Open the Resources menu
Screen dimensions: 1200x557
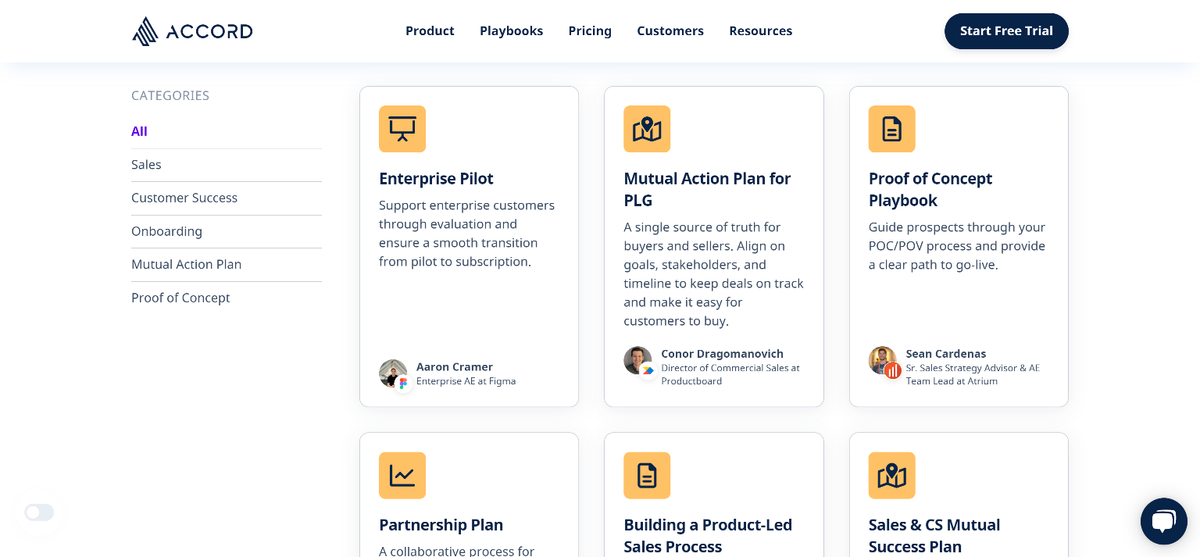coord(760,31)
